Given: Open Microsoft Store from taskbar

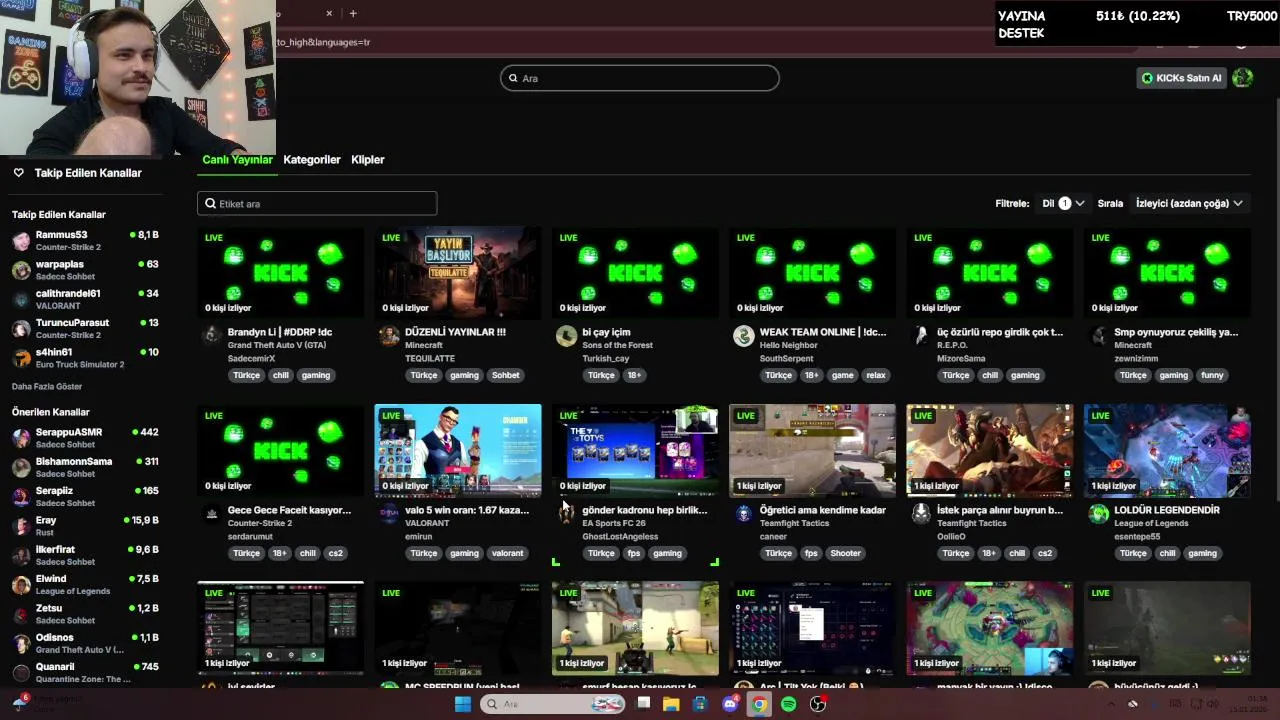Looking at the screenshot, I should [700, 704].
